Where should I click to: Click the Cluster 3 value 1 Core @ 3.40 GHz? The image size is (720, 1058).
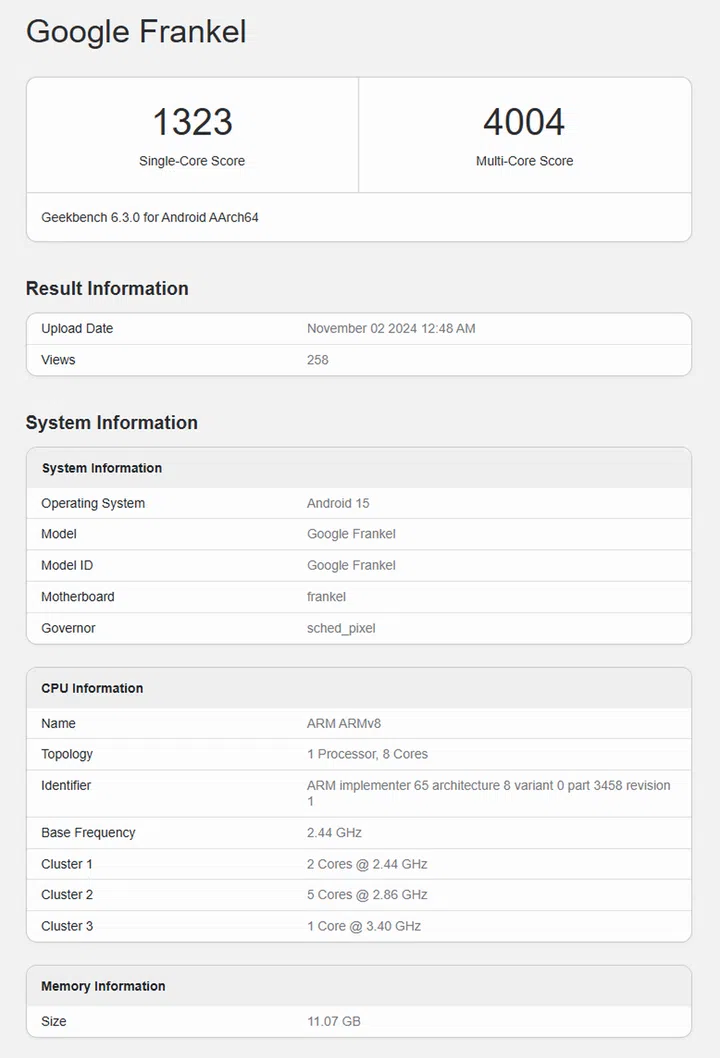364,926
